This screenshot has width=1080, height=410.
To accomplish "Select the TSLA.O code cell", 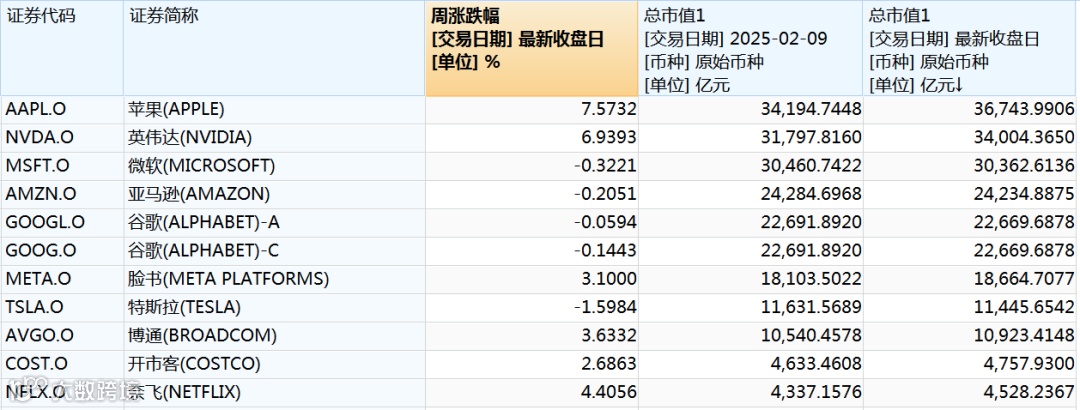I will click(62, 307).
